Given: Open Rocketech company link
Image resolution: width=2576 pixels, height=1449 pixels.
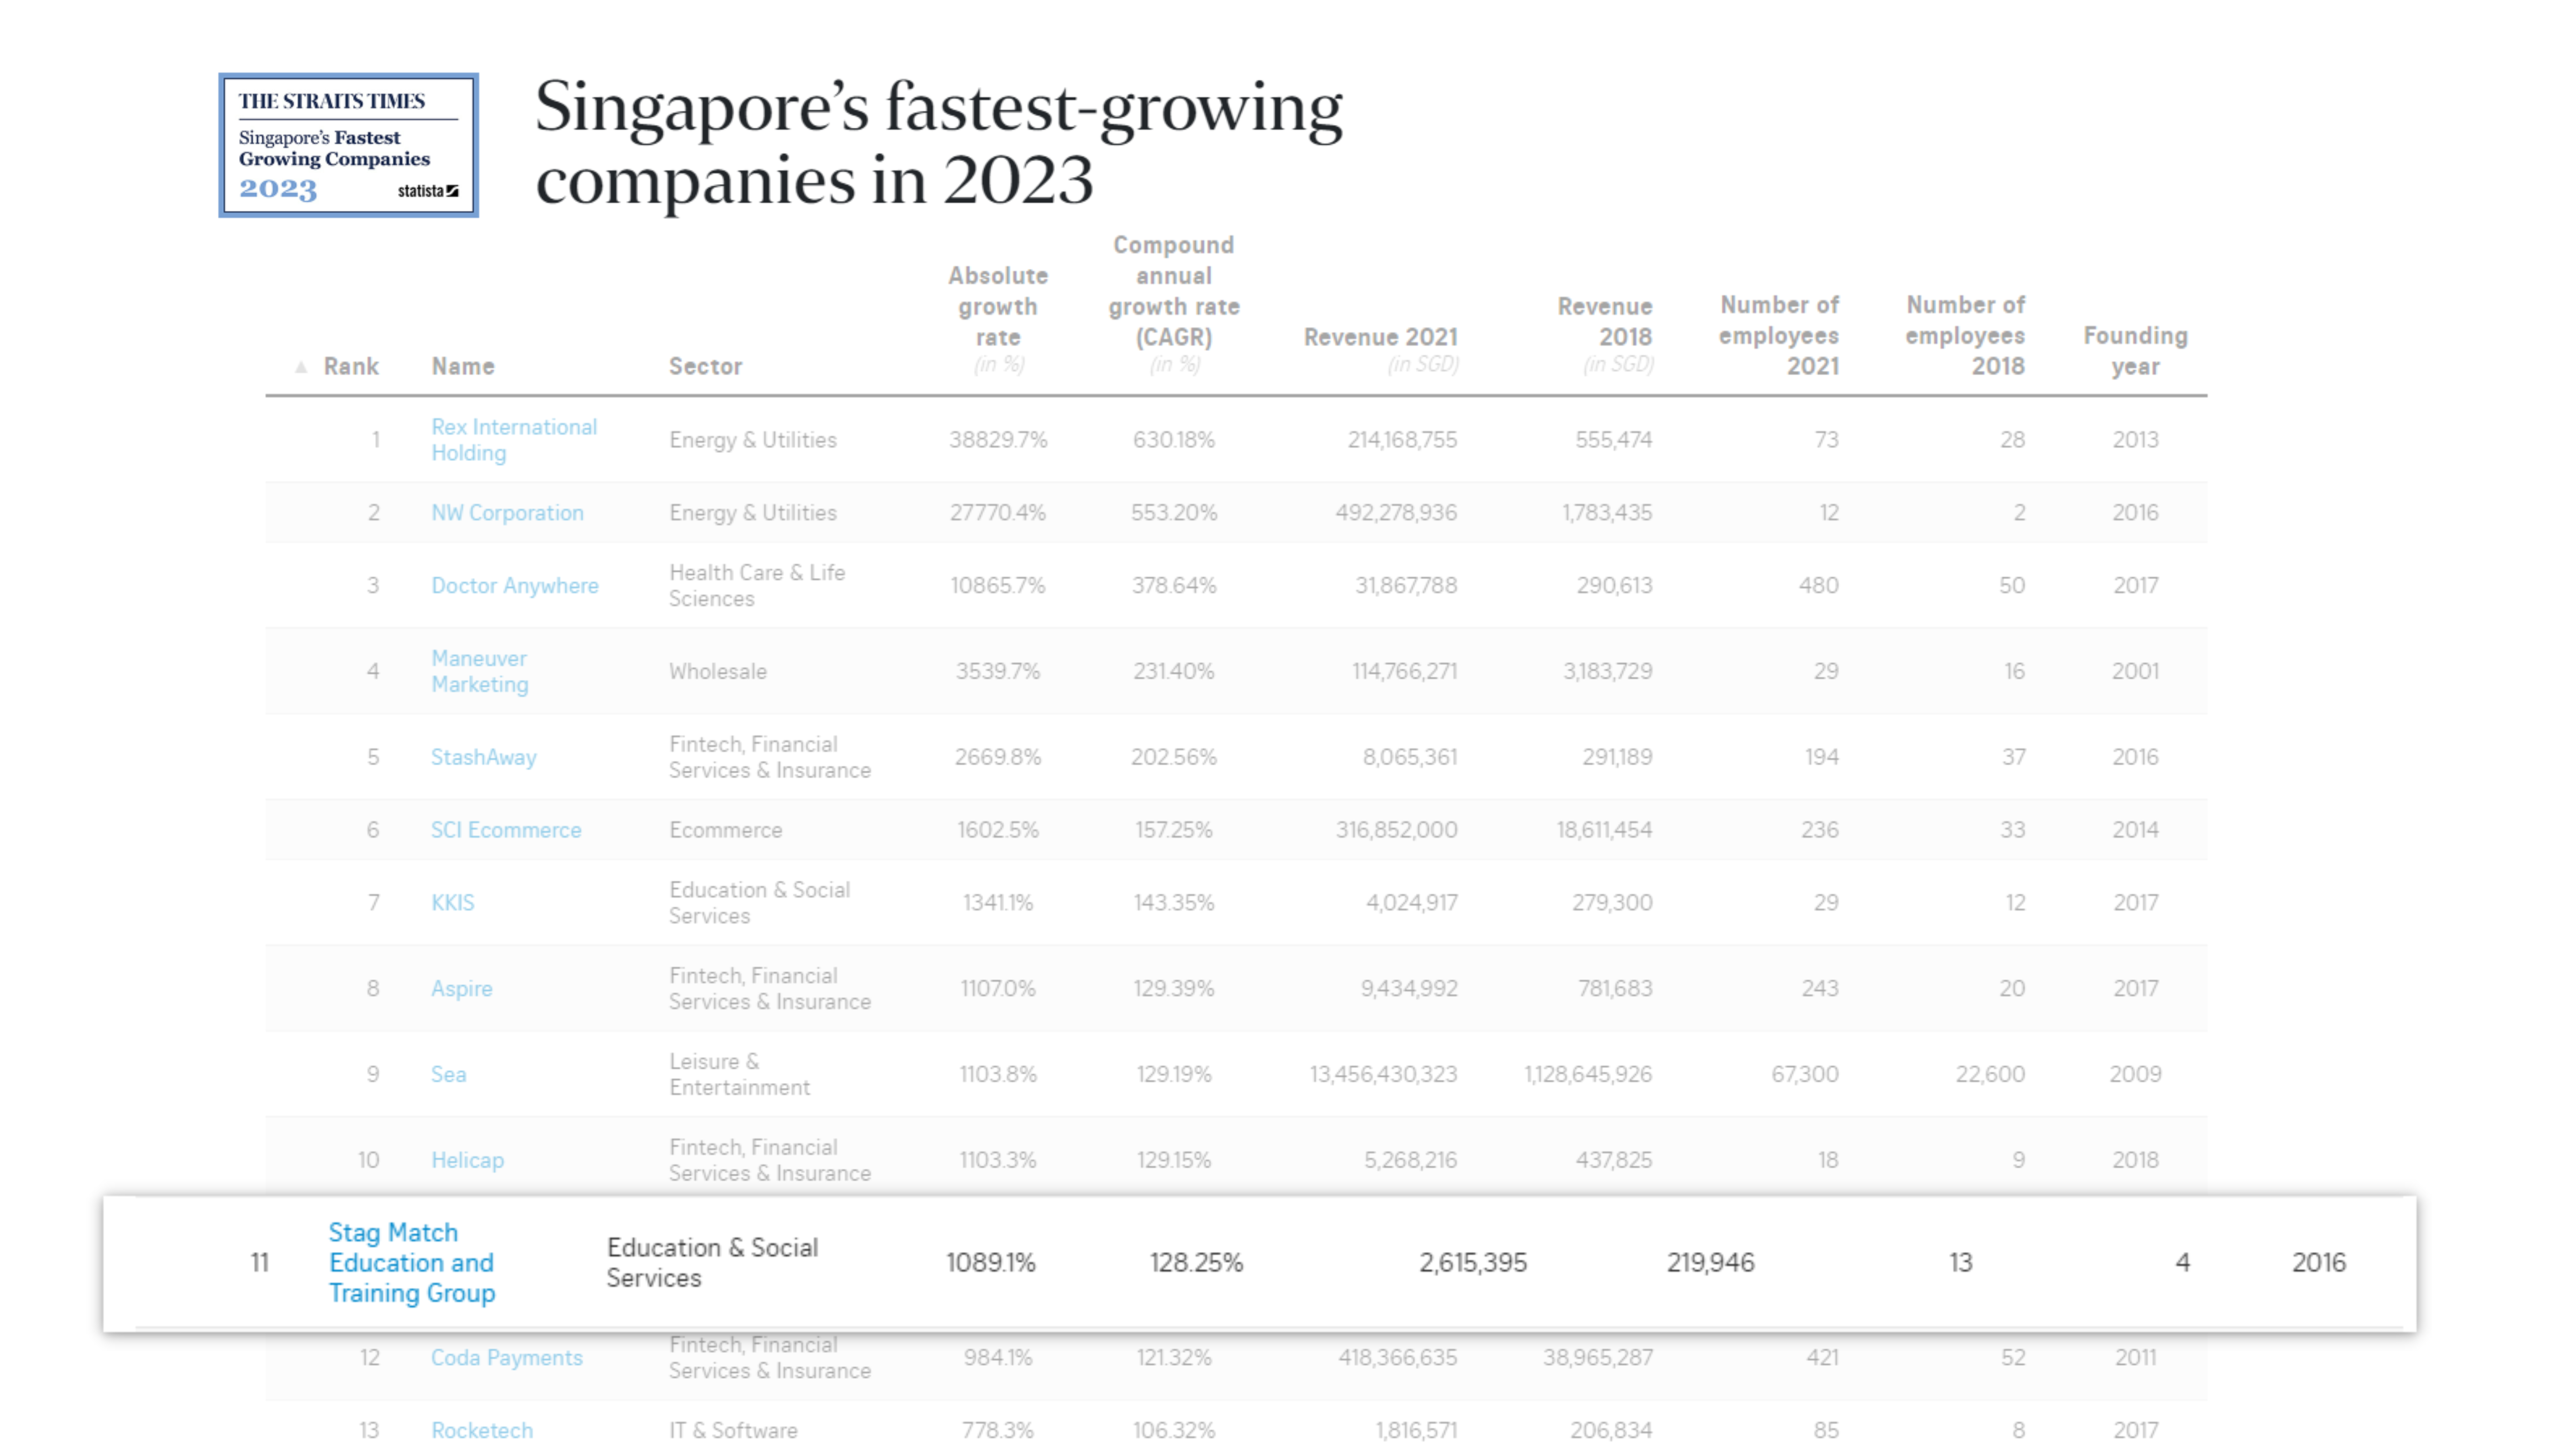Looking at the screenshot, I should (x=482, y=1431).
